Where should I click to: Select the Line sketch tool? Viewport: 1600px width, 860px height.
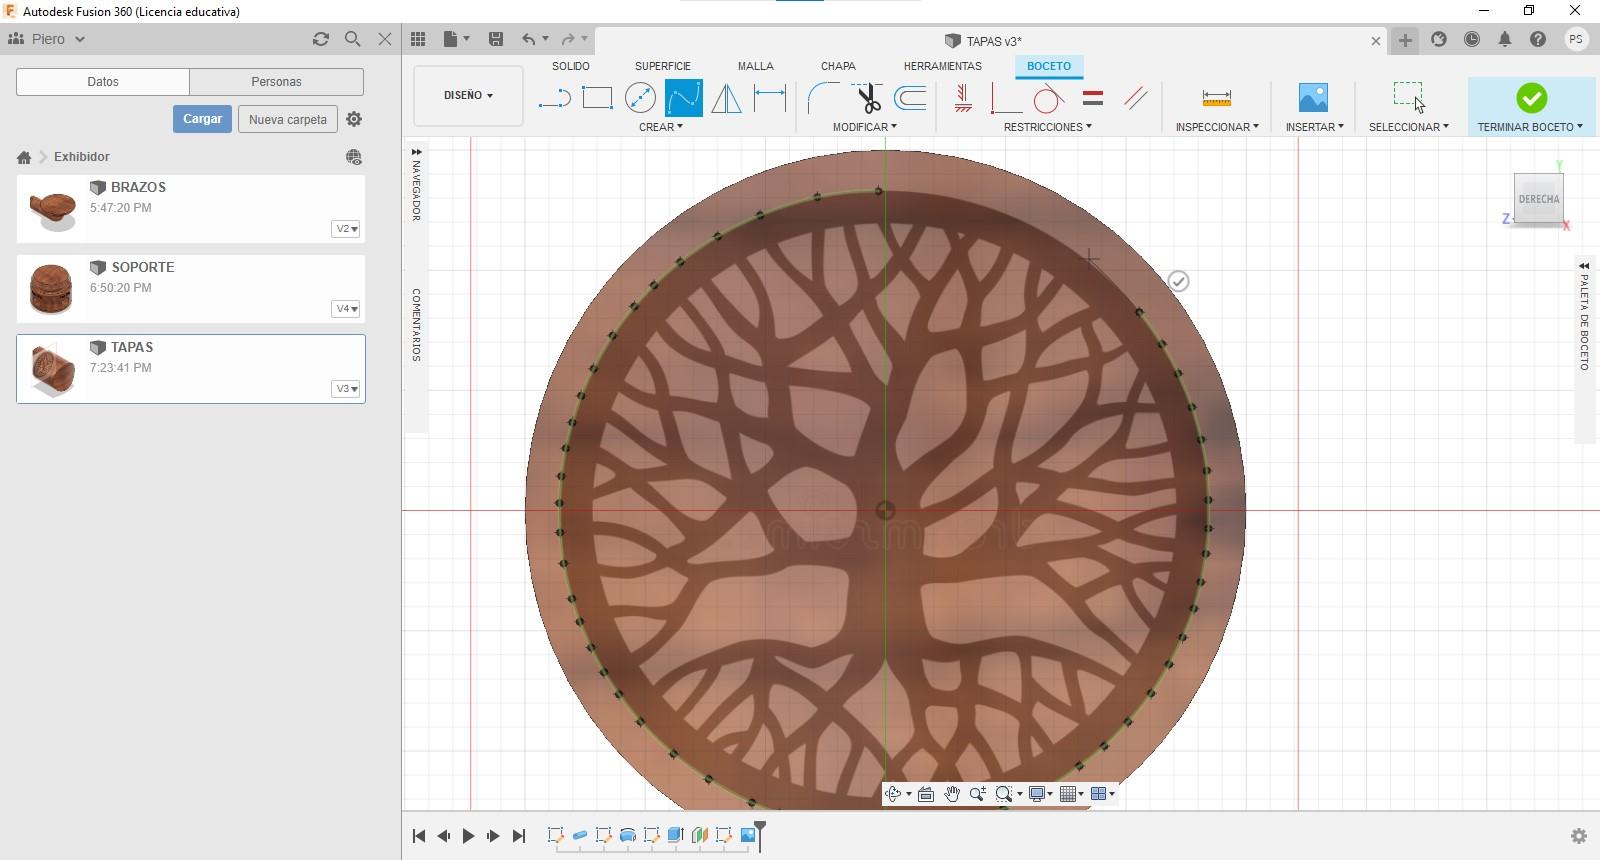(x=554, y=98)
